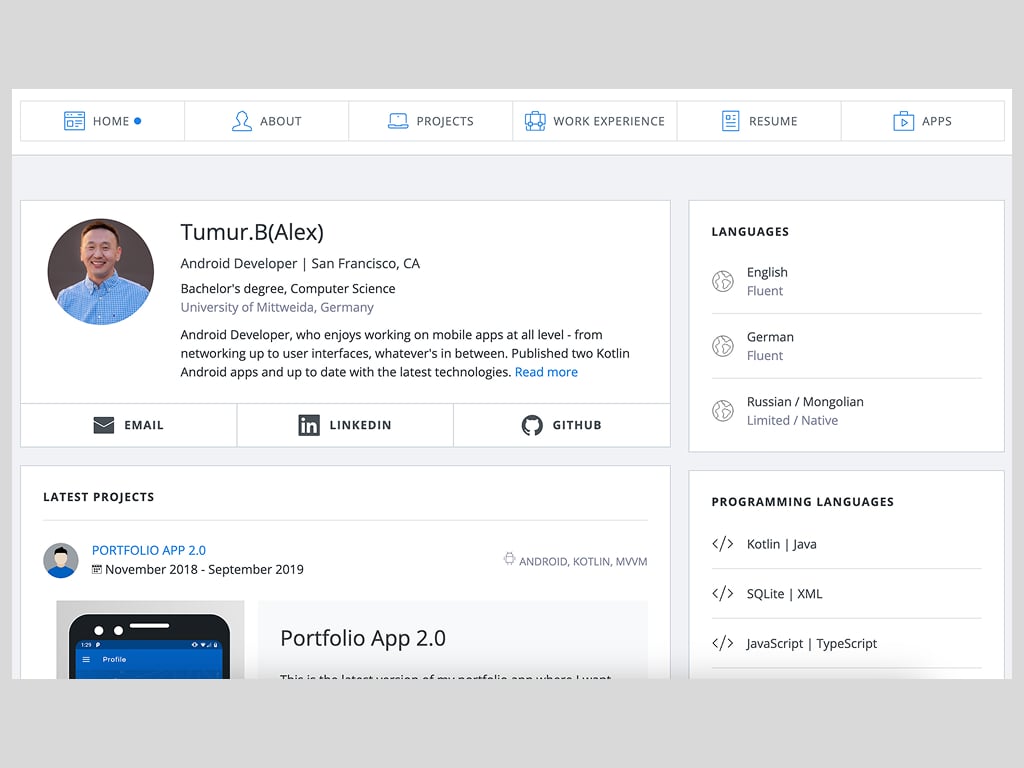1024x768 pixels.
Task: Click the Work Experience briefcase icon
Action: coord(534,120)
